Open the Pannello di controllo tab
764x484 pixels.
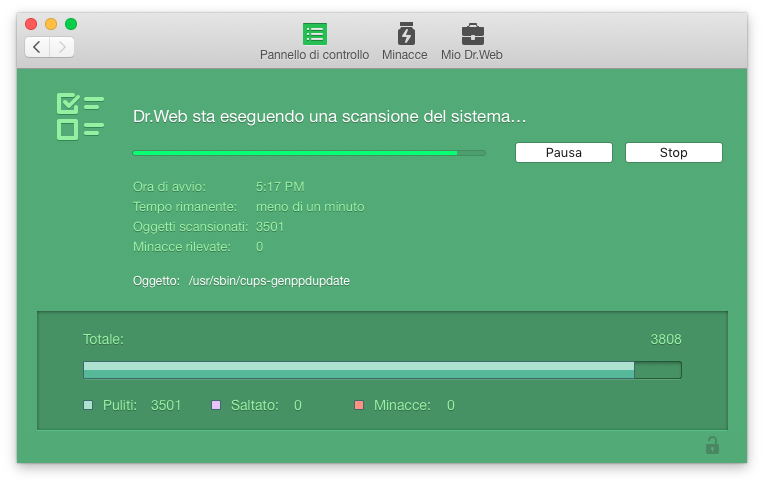click(x=314, y=42)
